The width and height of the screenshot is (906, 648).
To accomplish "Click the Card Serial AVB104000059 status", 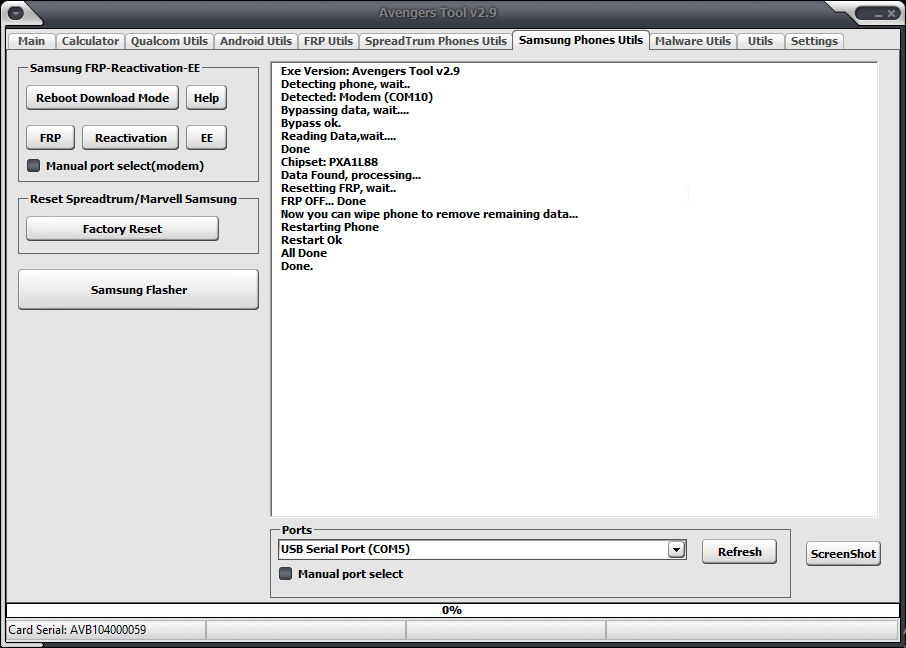I will click(77, 630).
